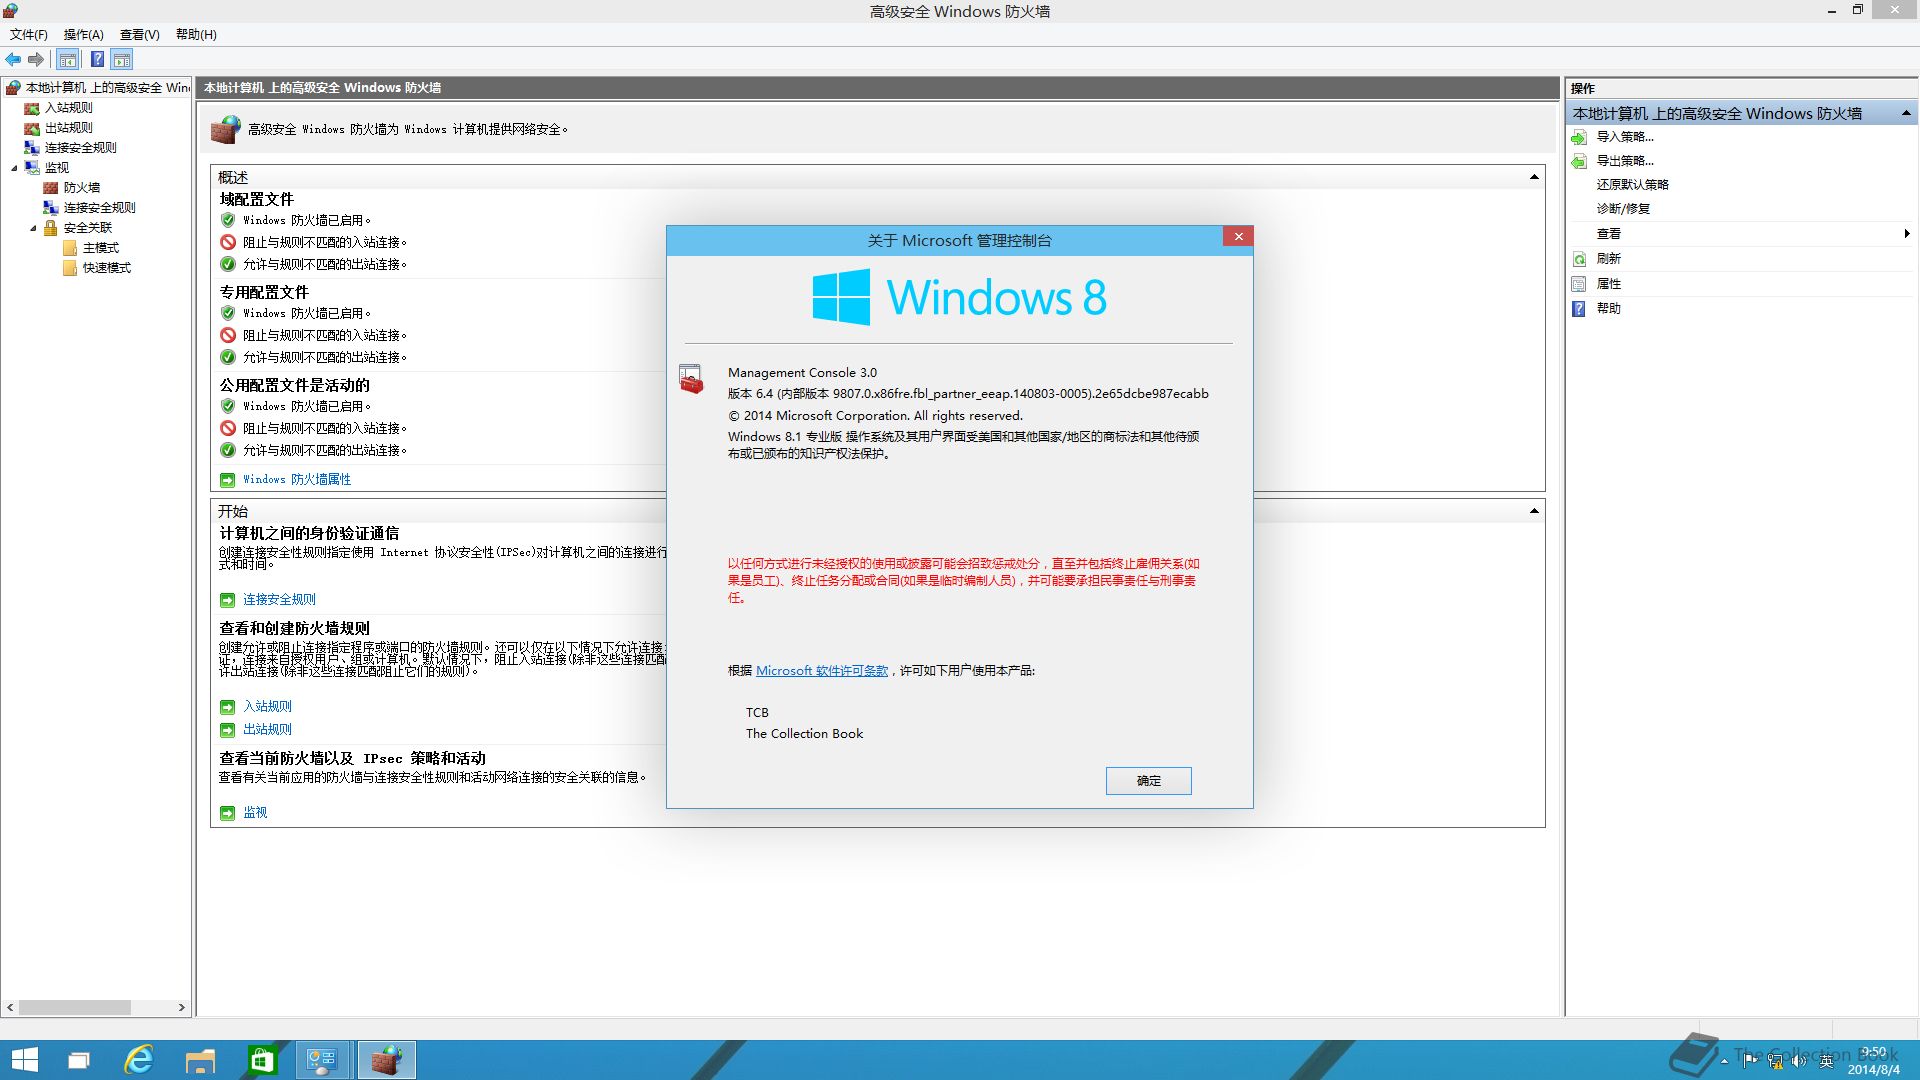This screenshot has height=1080, width=1920.
Task: Click the 刷新 refresh icon in actions
Action: pyautogui.click(x=1579, y=259)
